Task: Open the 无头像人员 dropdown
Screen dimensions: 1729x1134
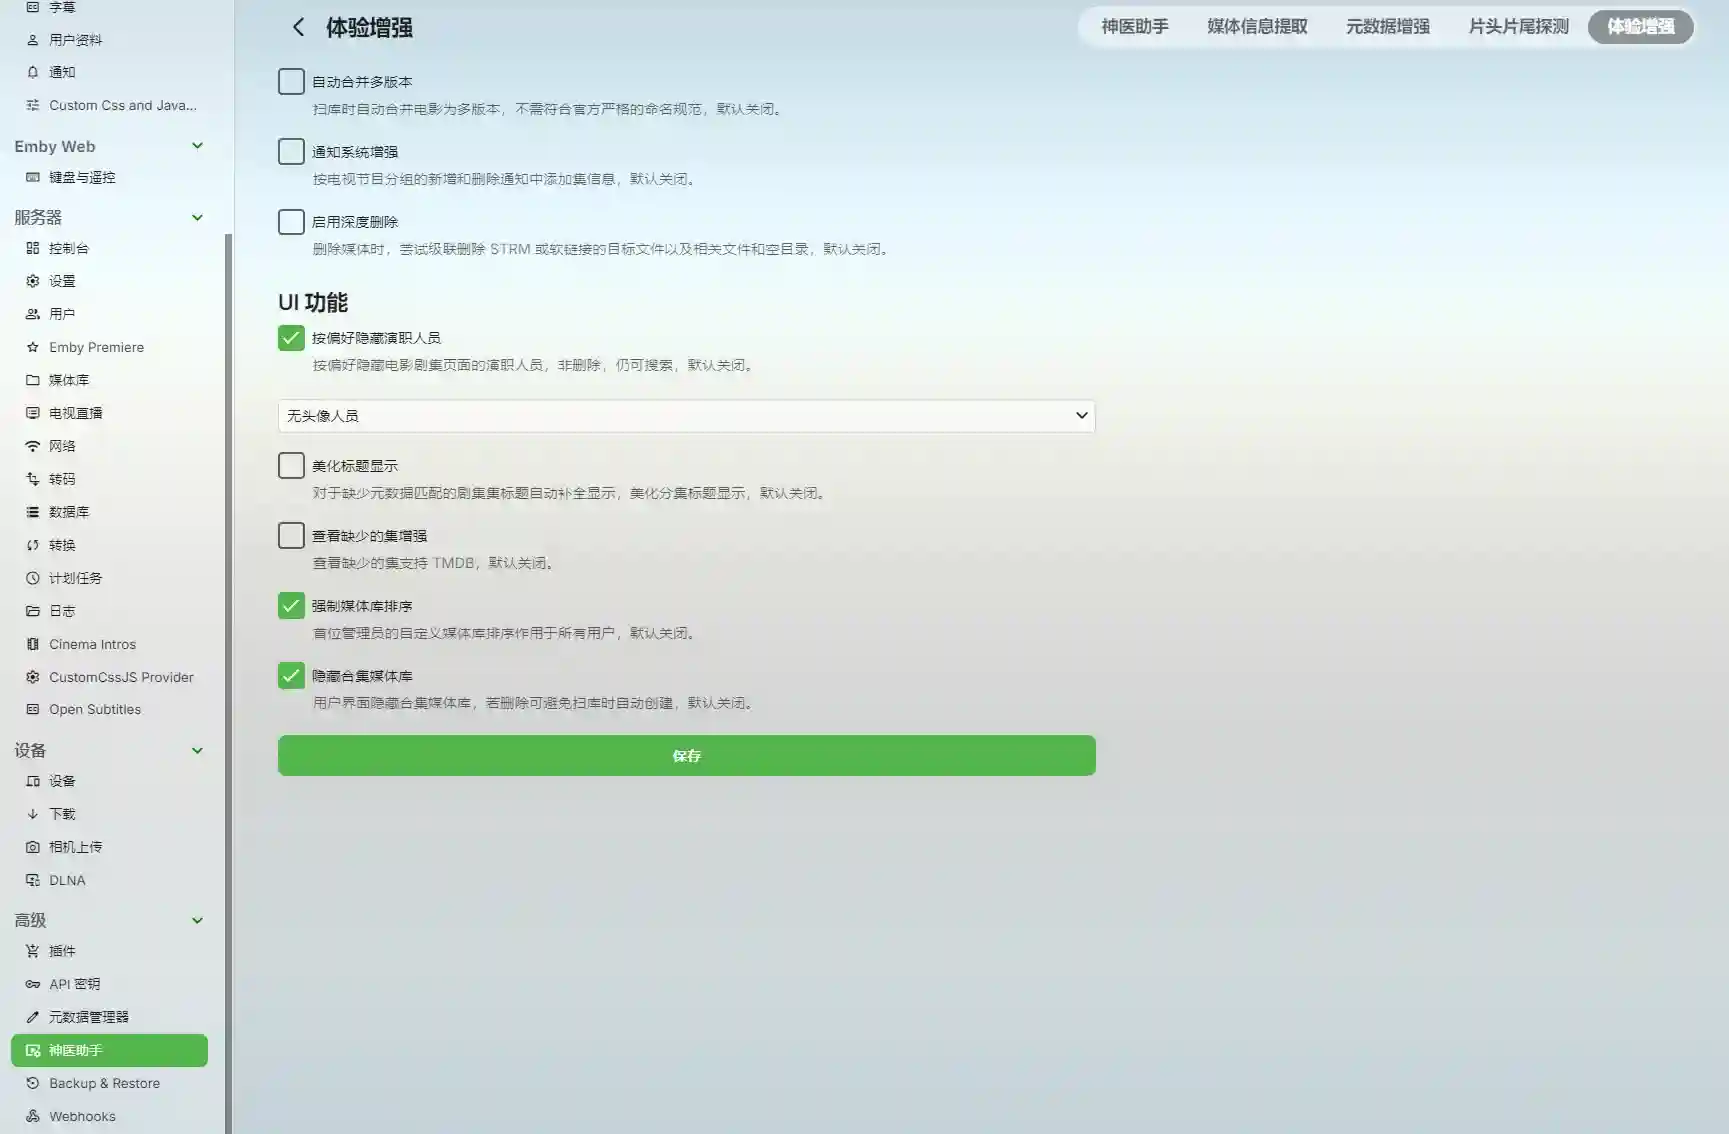Action: click(x=686, y=415)
